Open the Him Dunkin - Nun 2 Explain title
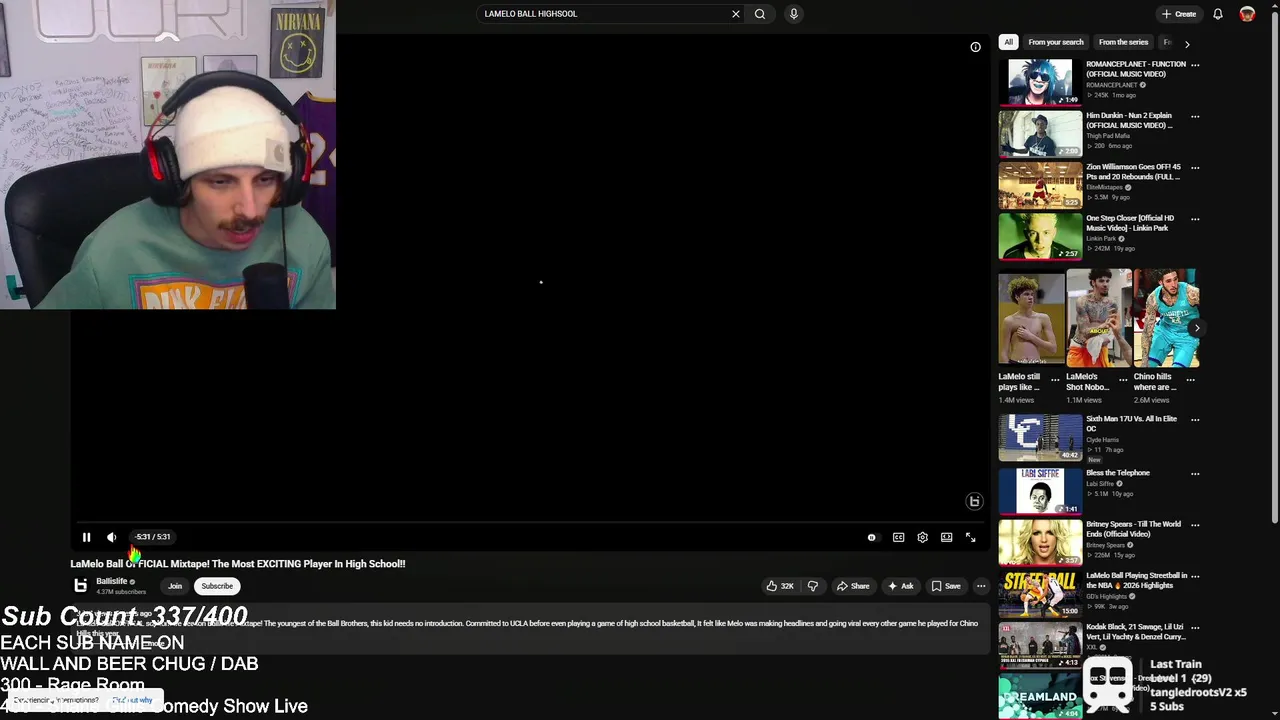 (1129, 120)
